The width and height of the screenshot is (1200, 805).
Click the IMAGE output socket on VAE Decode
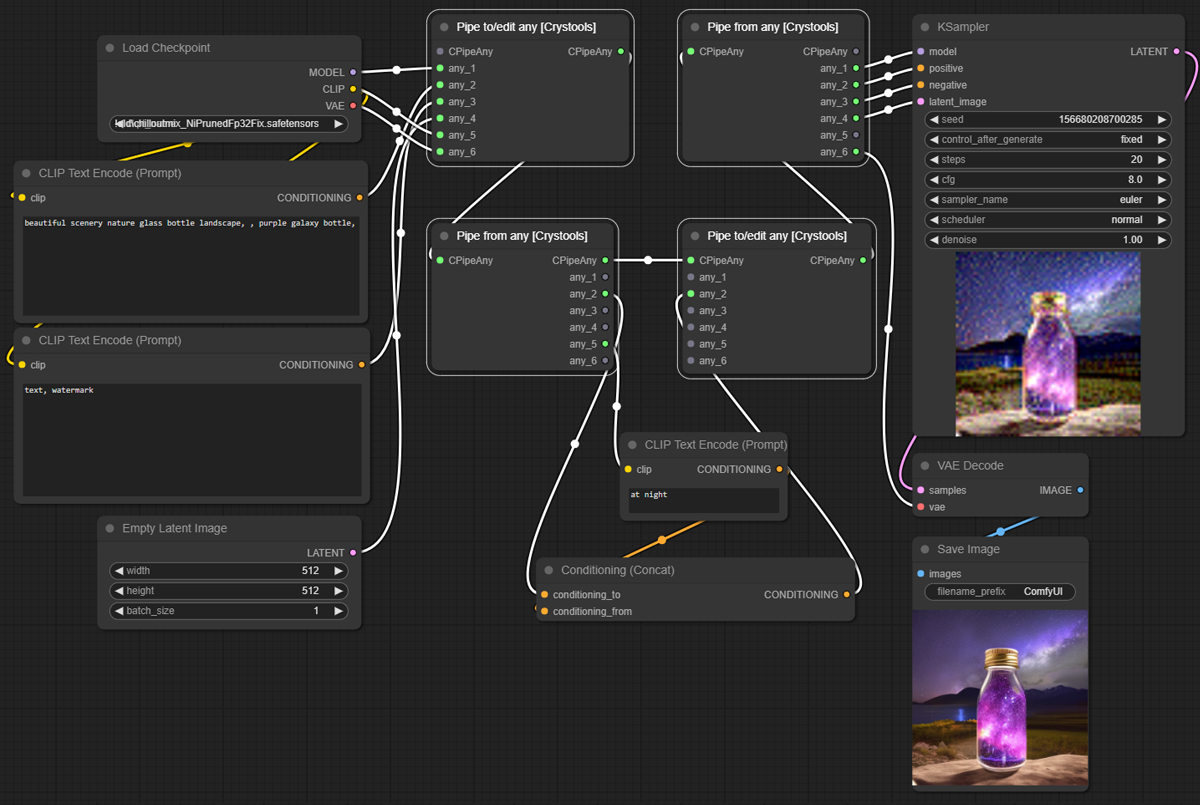click(1080, 491)
